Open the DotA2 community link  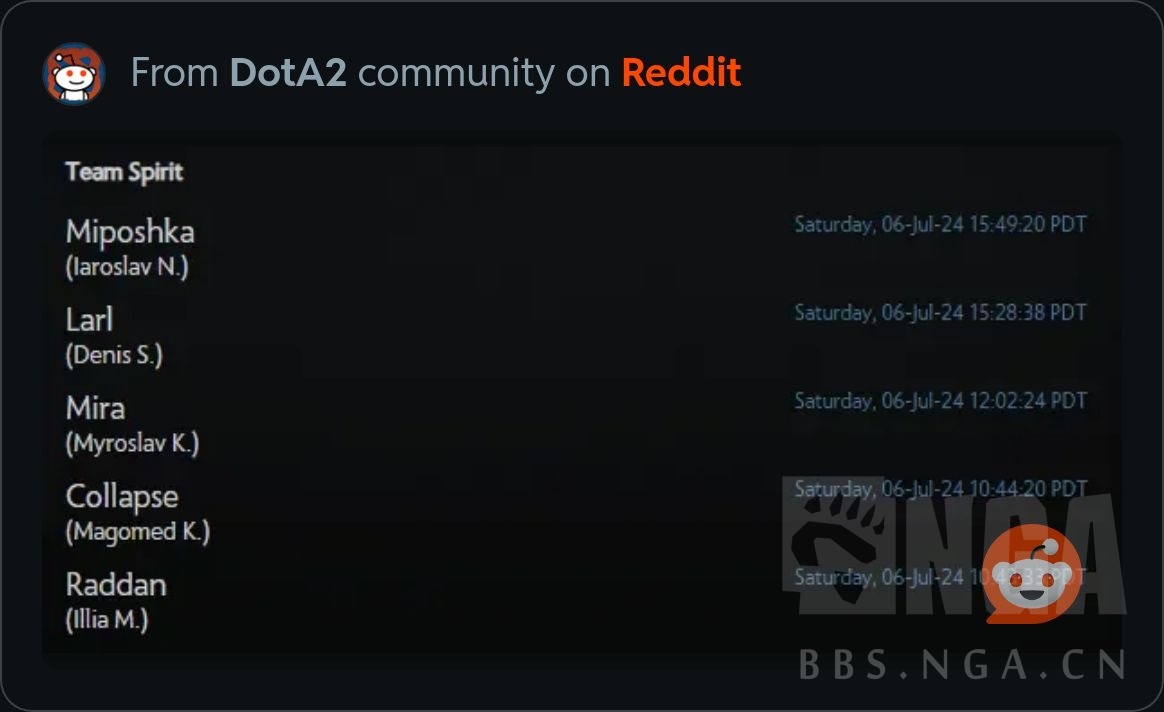[x=288, y=73]
